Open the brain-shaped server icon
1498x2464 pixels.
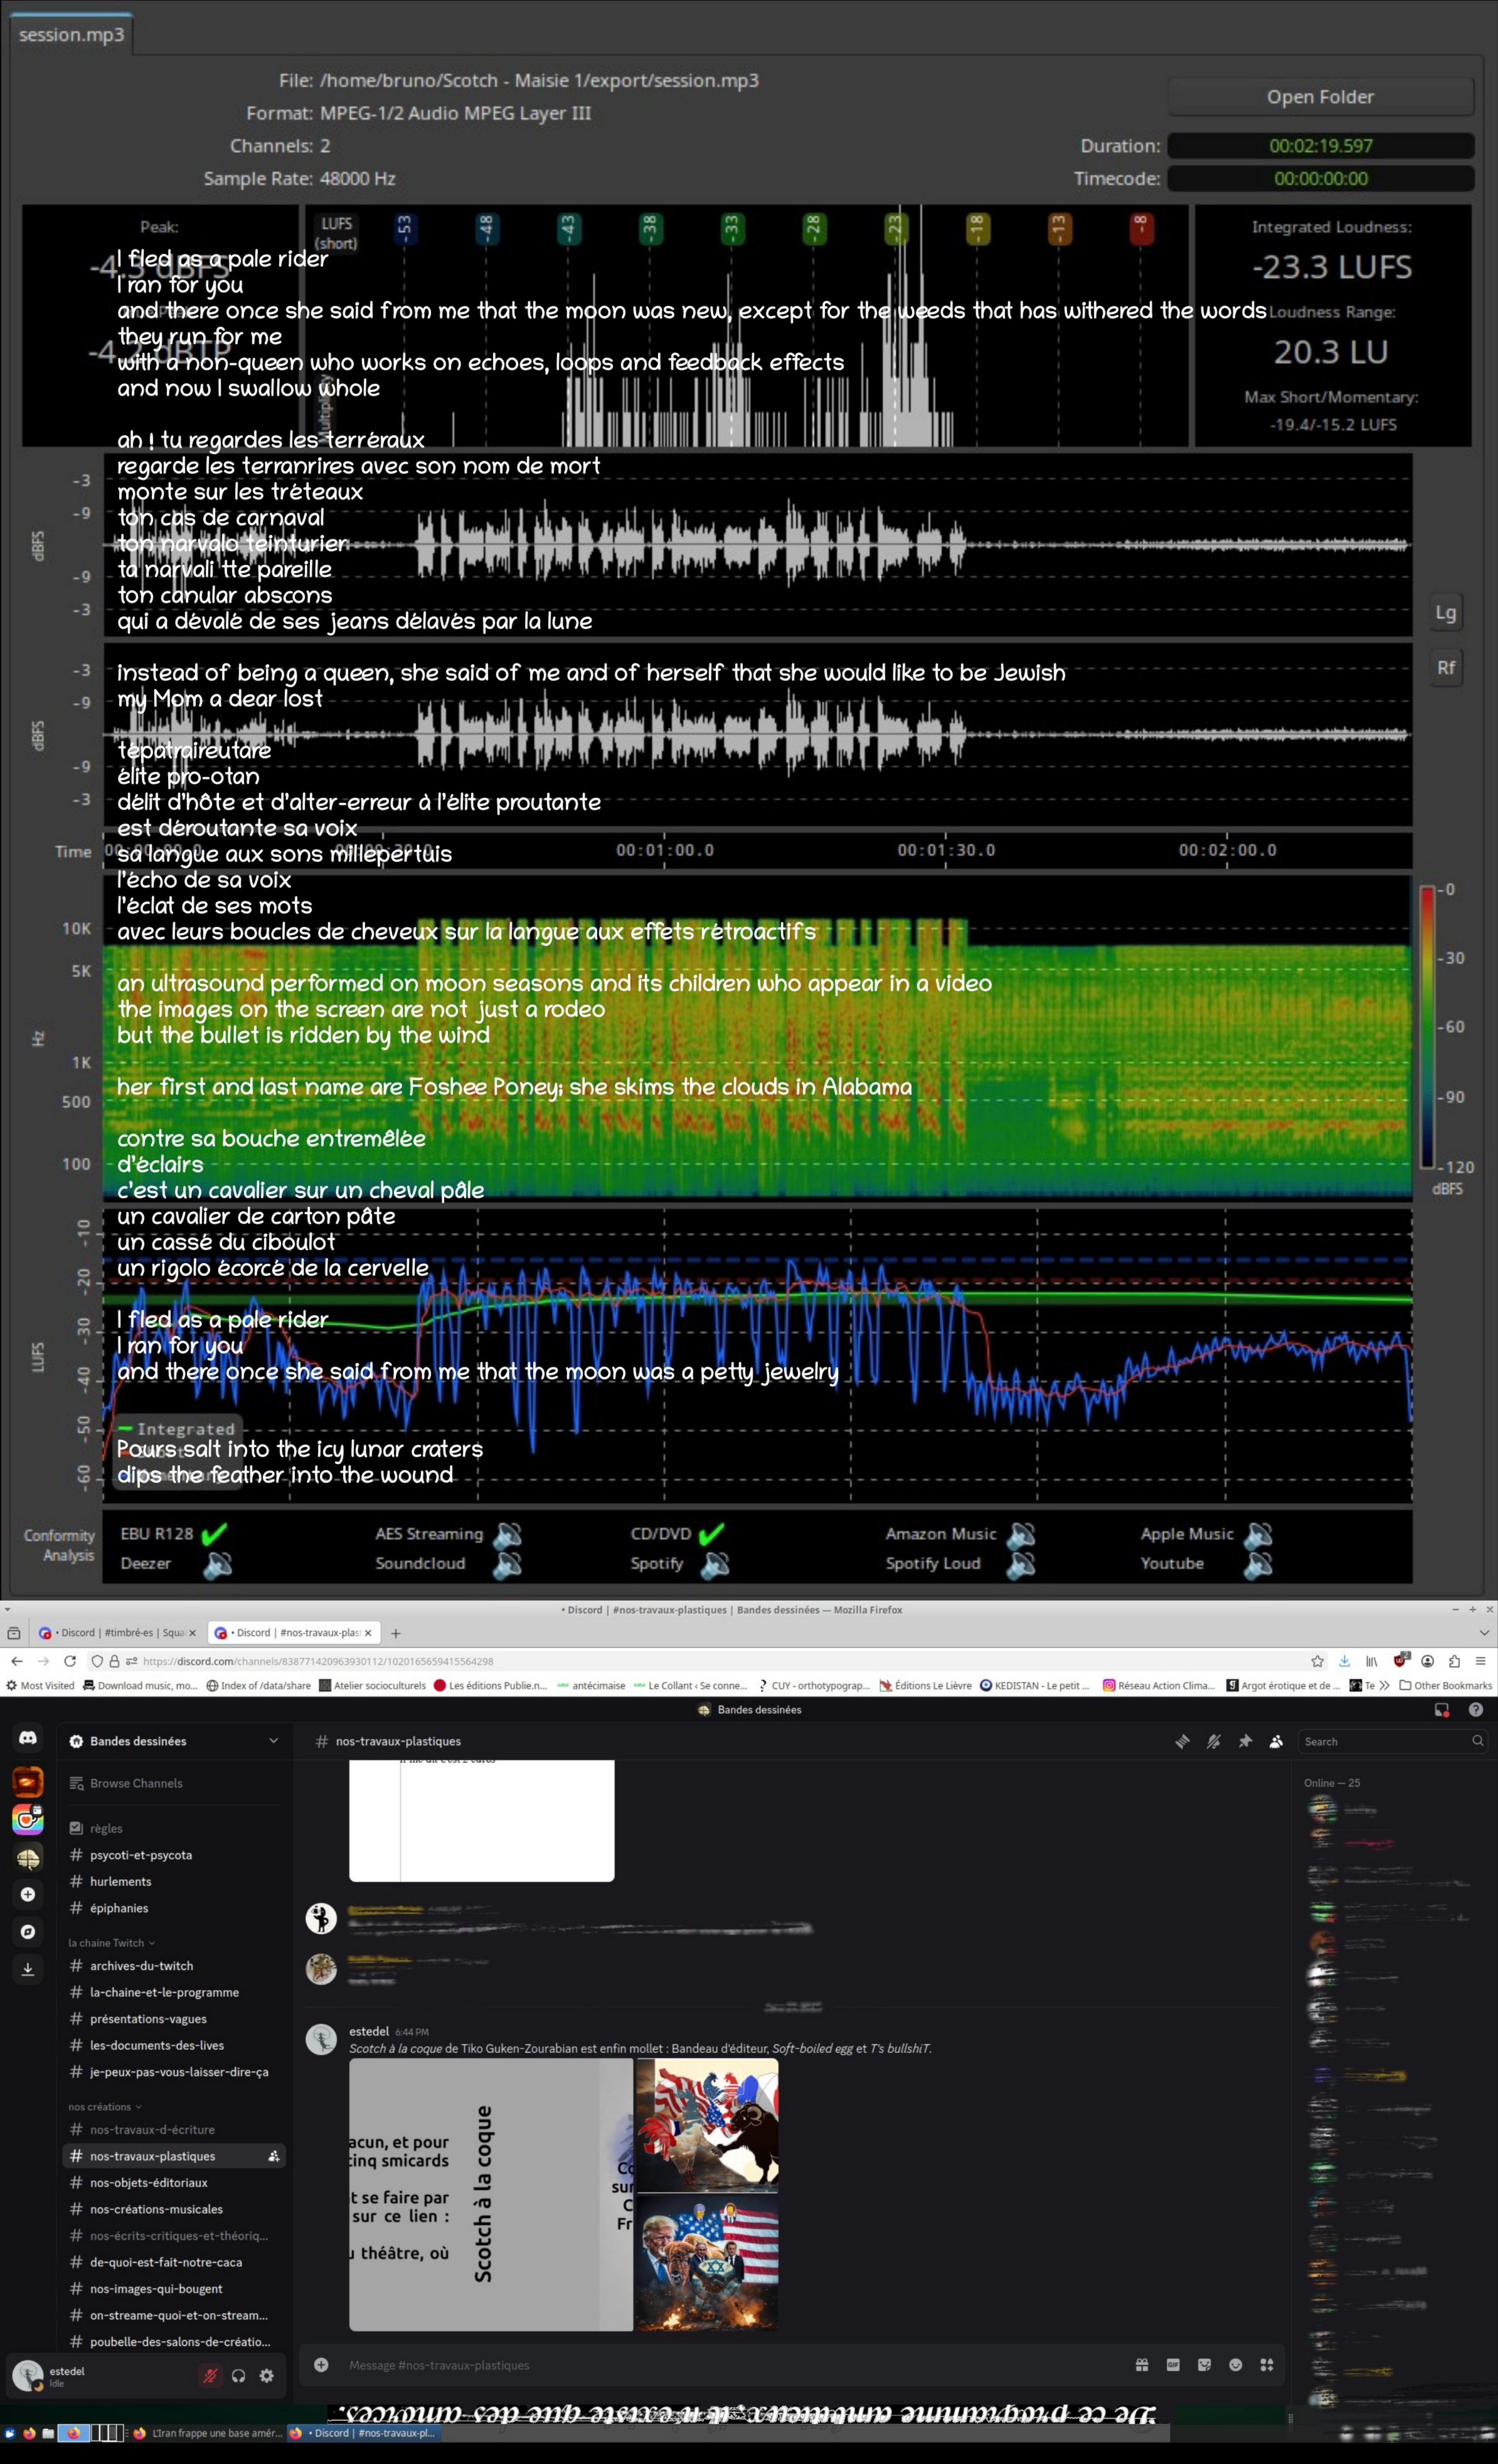[x=28, y=1858]
